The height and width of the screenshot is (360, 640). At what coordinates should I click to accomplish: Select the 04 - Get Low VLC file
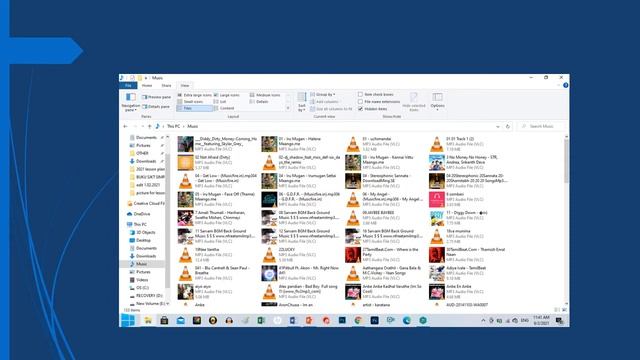[217, 181]
